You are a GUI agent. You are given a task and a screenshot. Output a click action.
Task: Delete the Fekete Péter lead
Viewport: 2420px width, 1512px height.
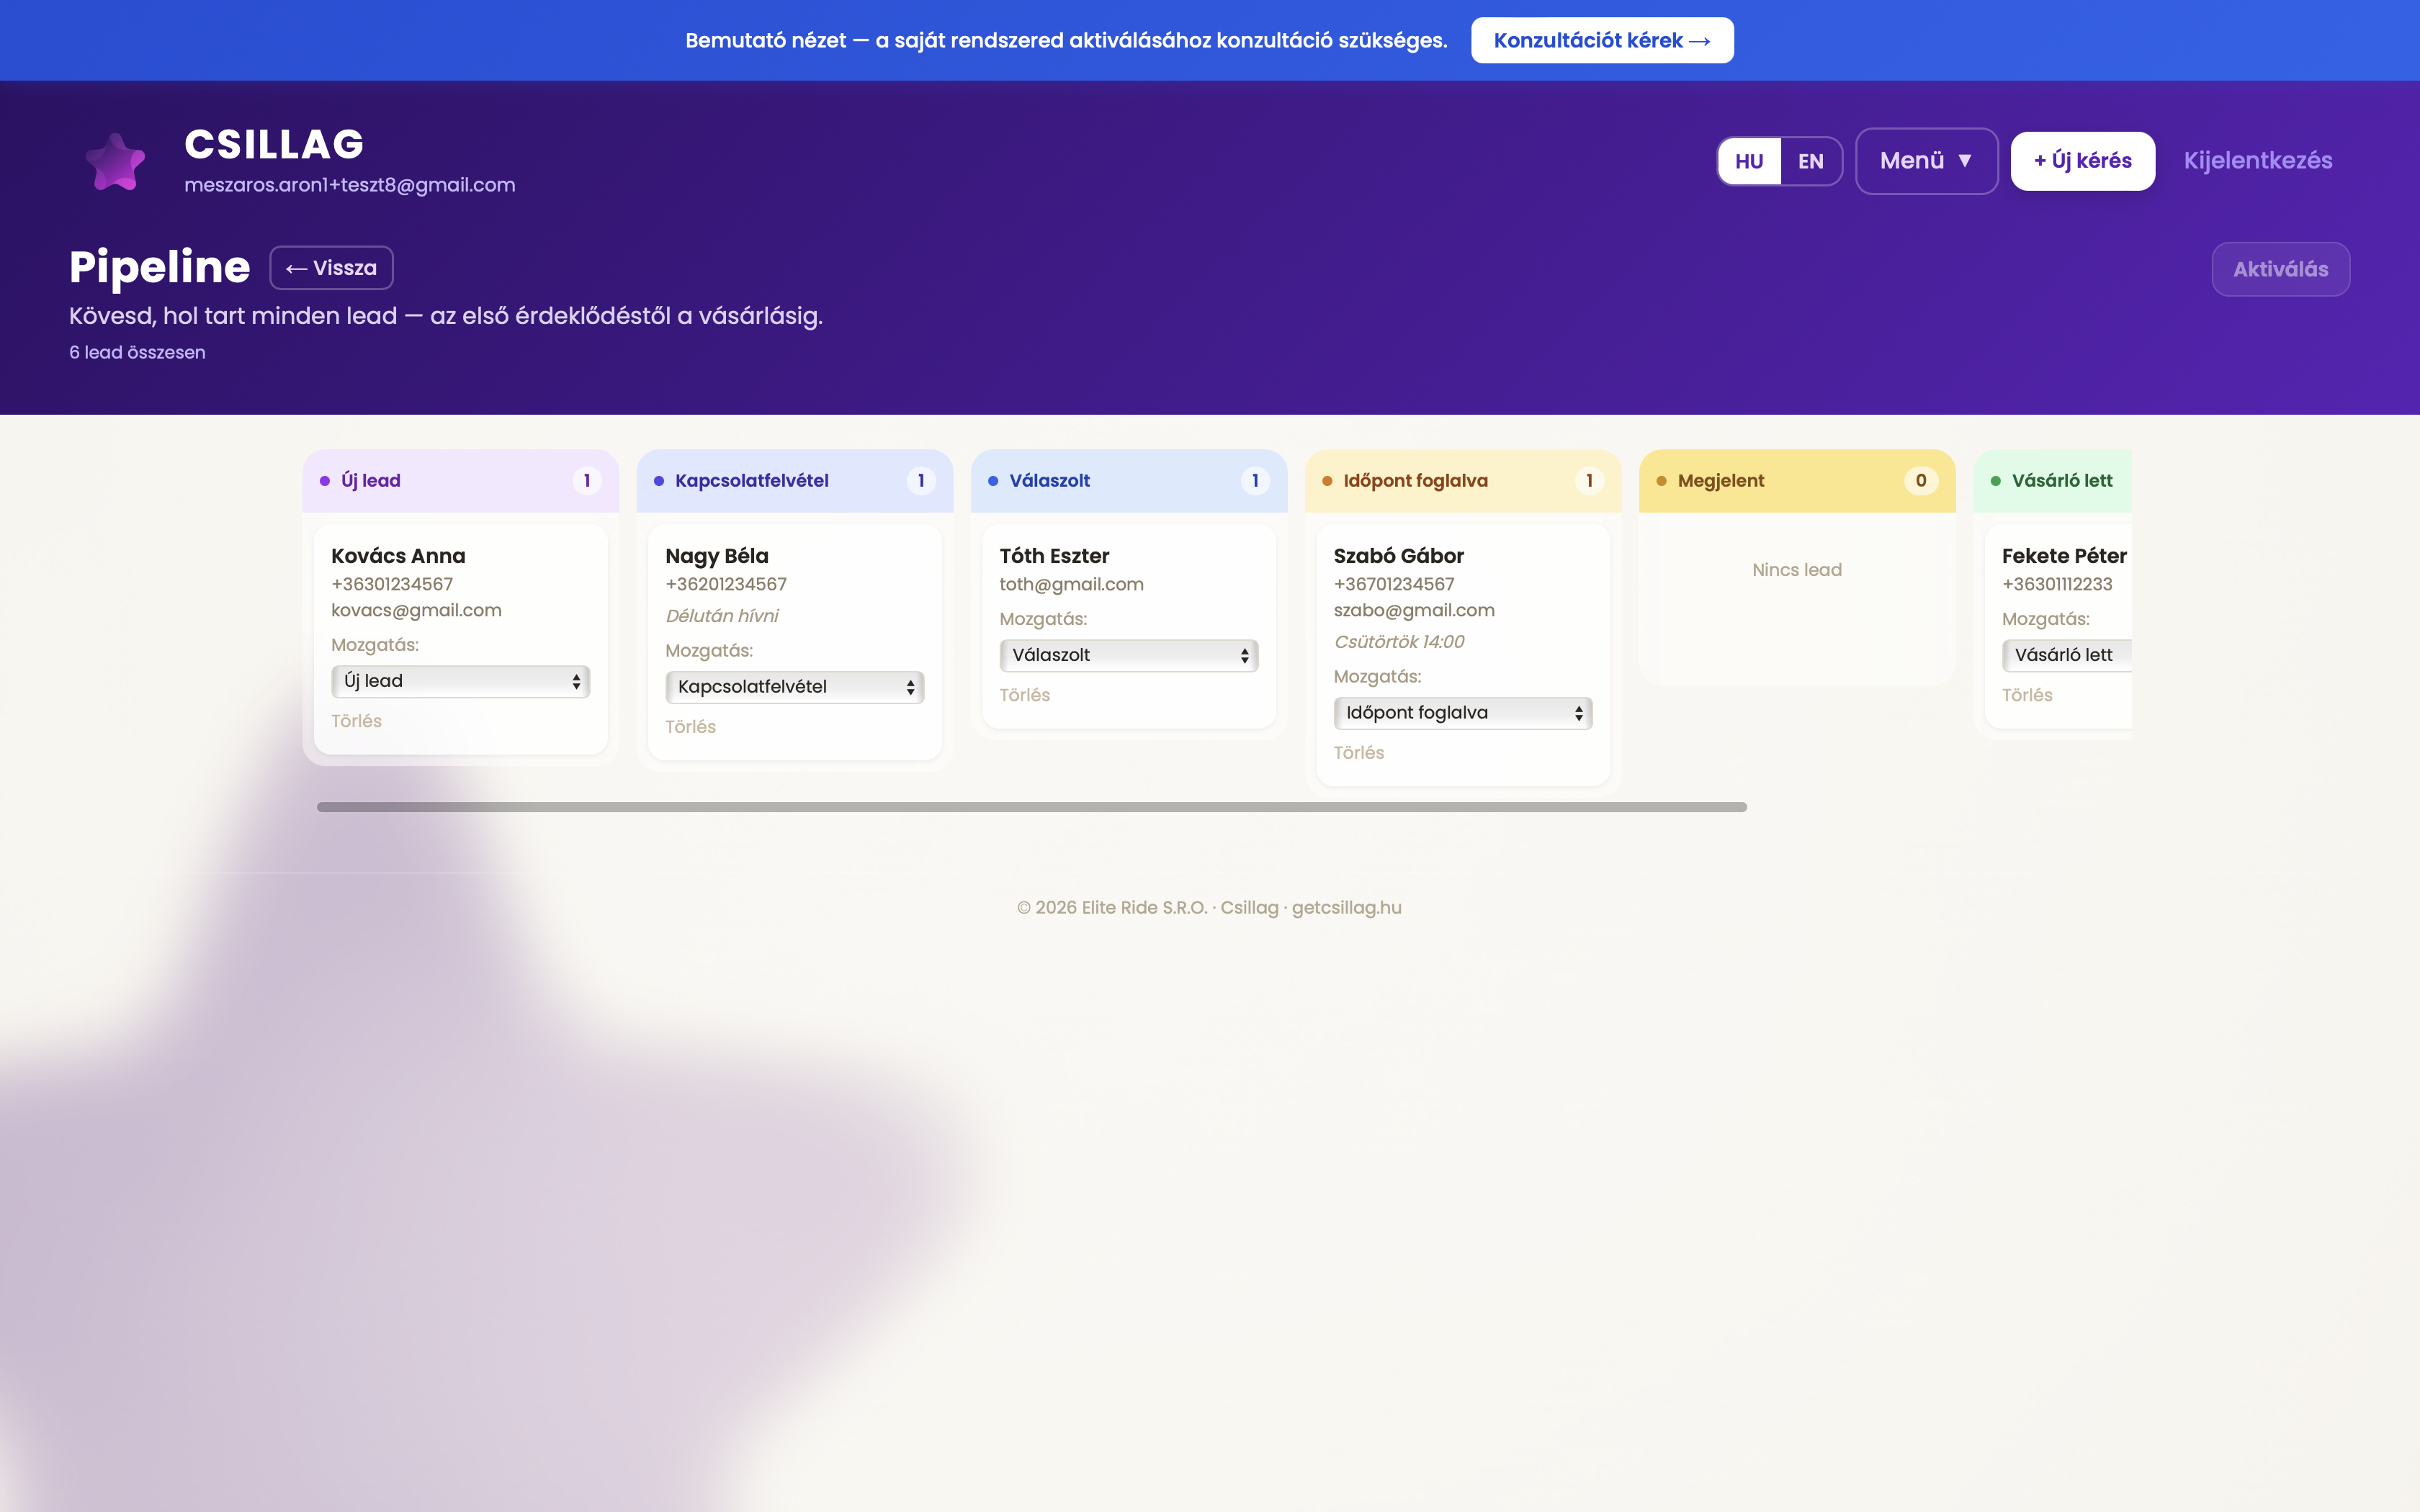tap(2027, 695)
